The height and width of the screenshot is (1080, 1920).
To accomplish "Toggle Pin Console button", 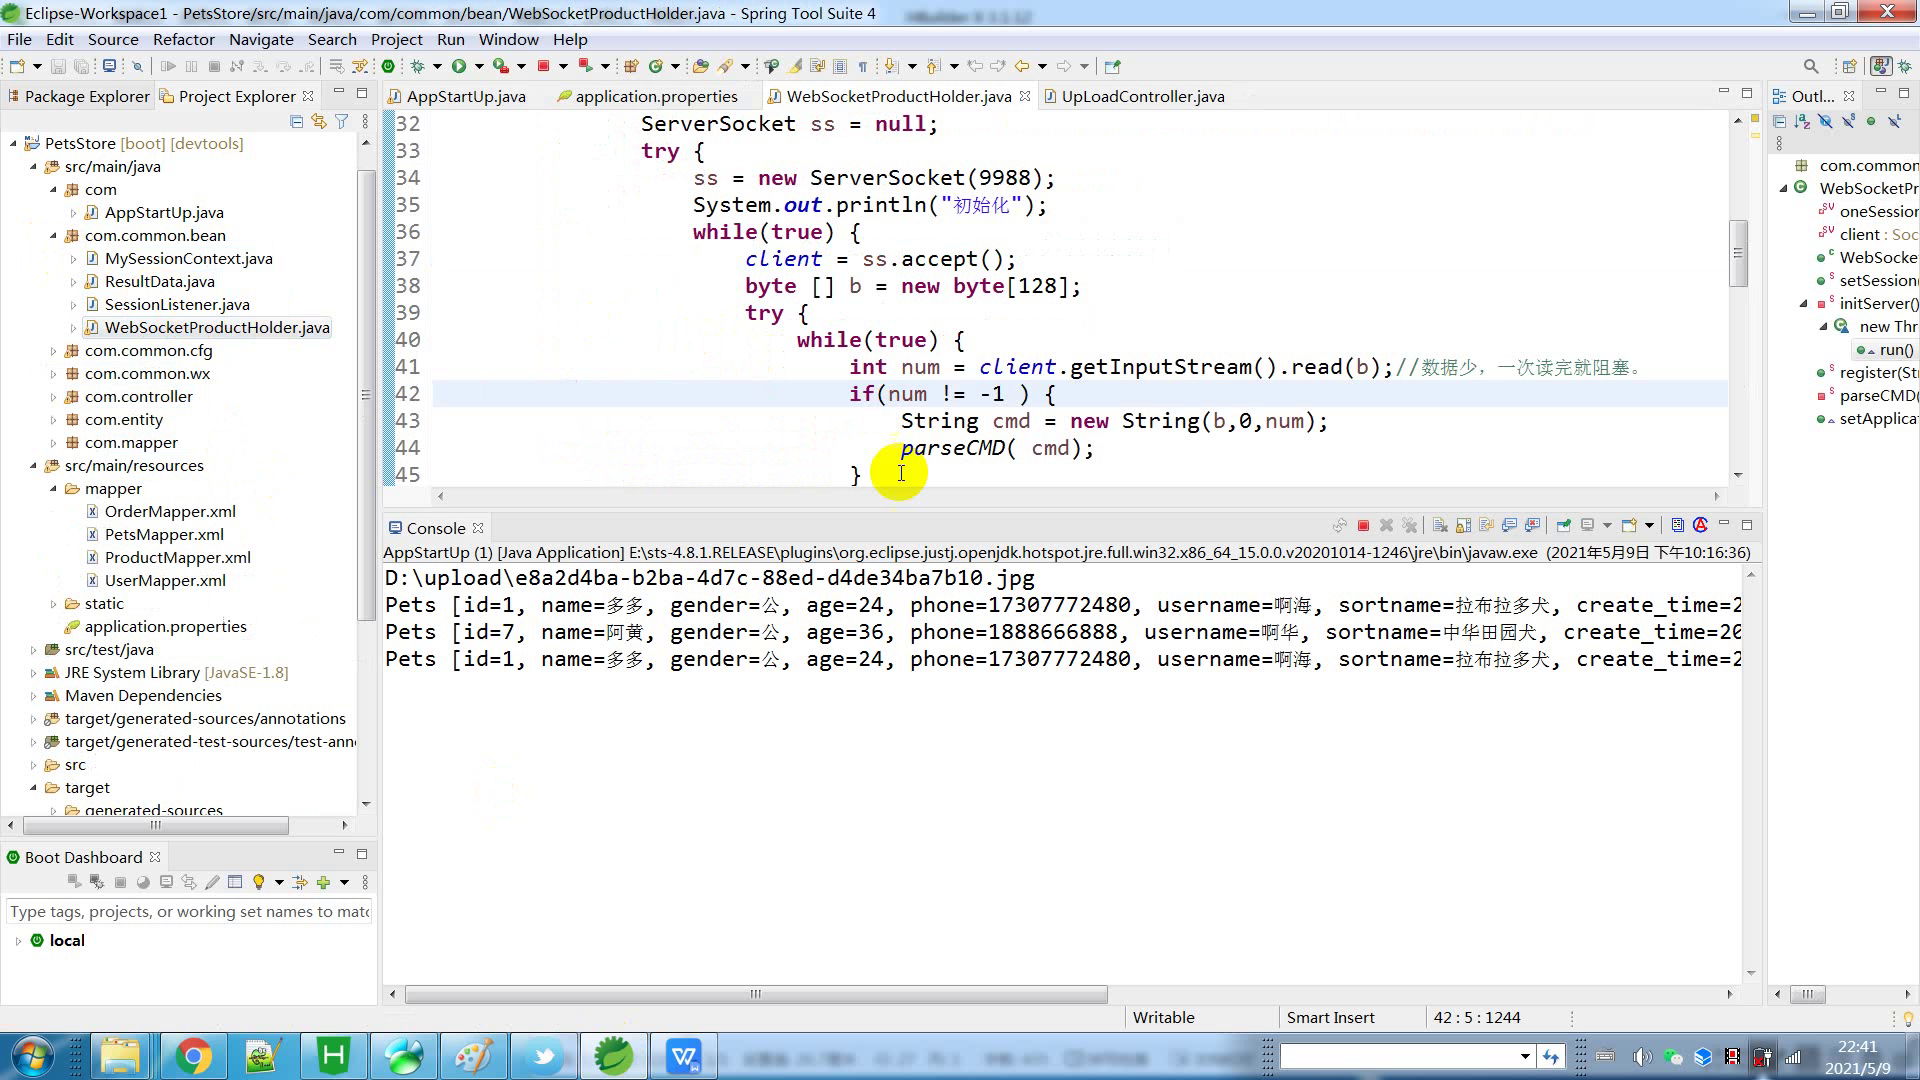I will [x=1564, y=526].
